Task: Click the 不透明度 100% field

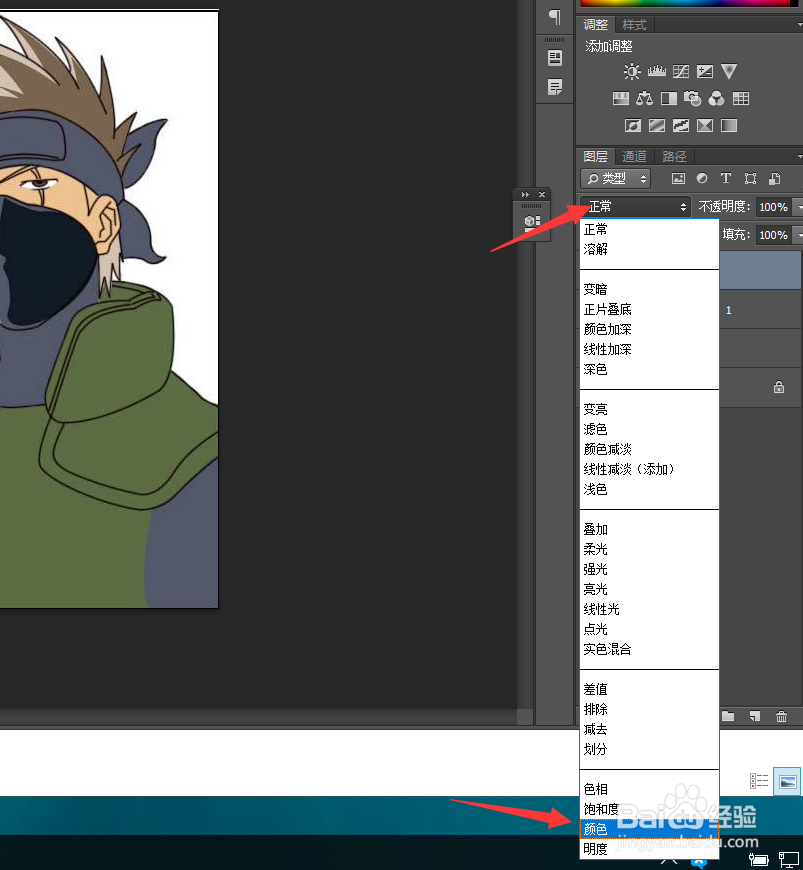Action: click(x=773, y=207)
